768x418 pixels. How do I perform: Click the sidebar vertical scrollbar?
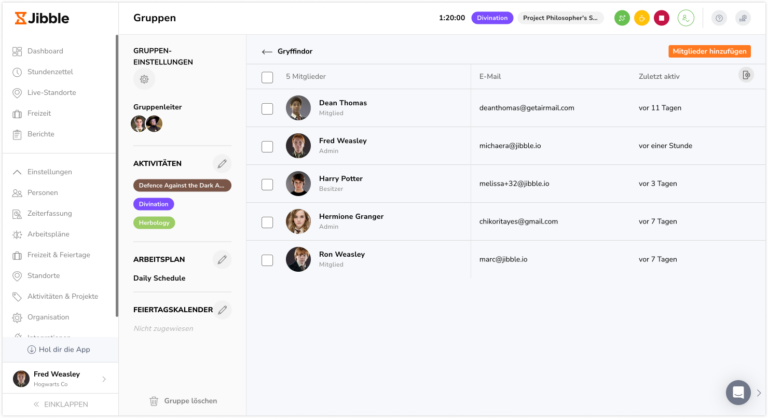(x=117, y=175)
